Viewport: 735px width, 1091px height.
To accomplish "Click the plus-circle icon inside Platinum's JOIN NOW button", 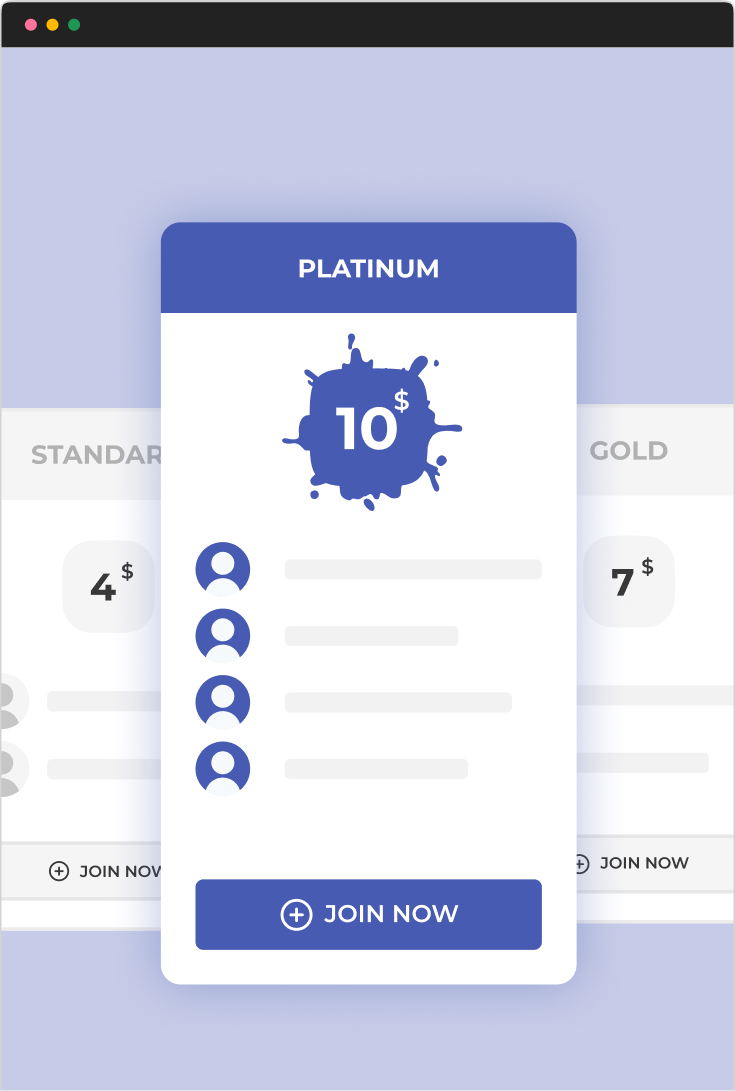I will click(294, 913).
